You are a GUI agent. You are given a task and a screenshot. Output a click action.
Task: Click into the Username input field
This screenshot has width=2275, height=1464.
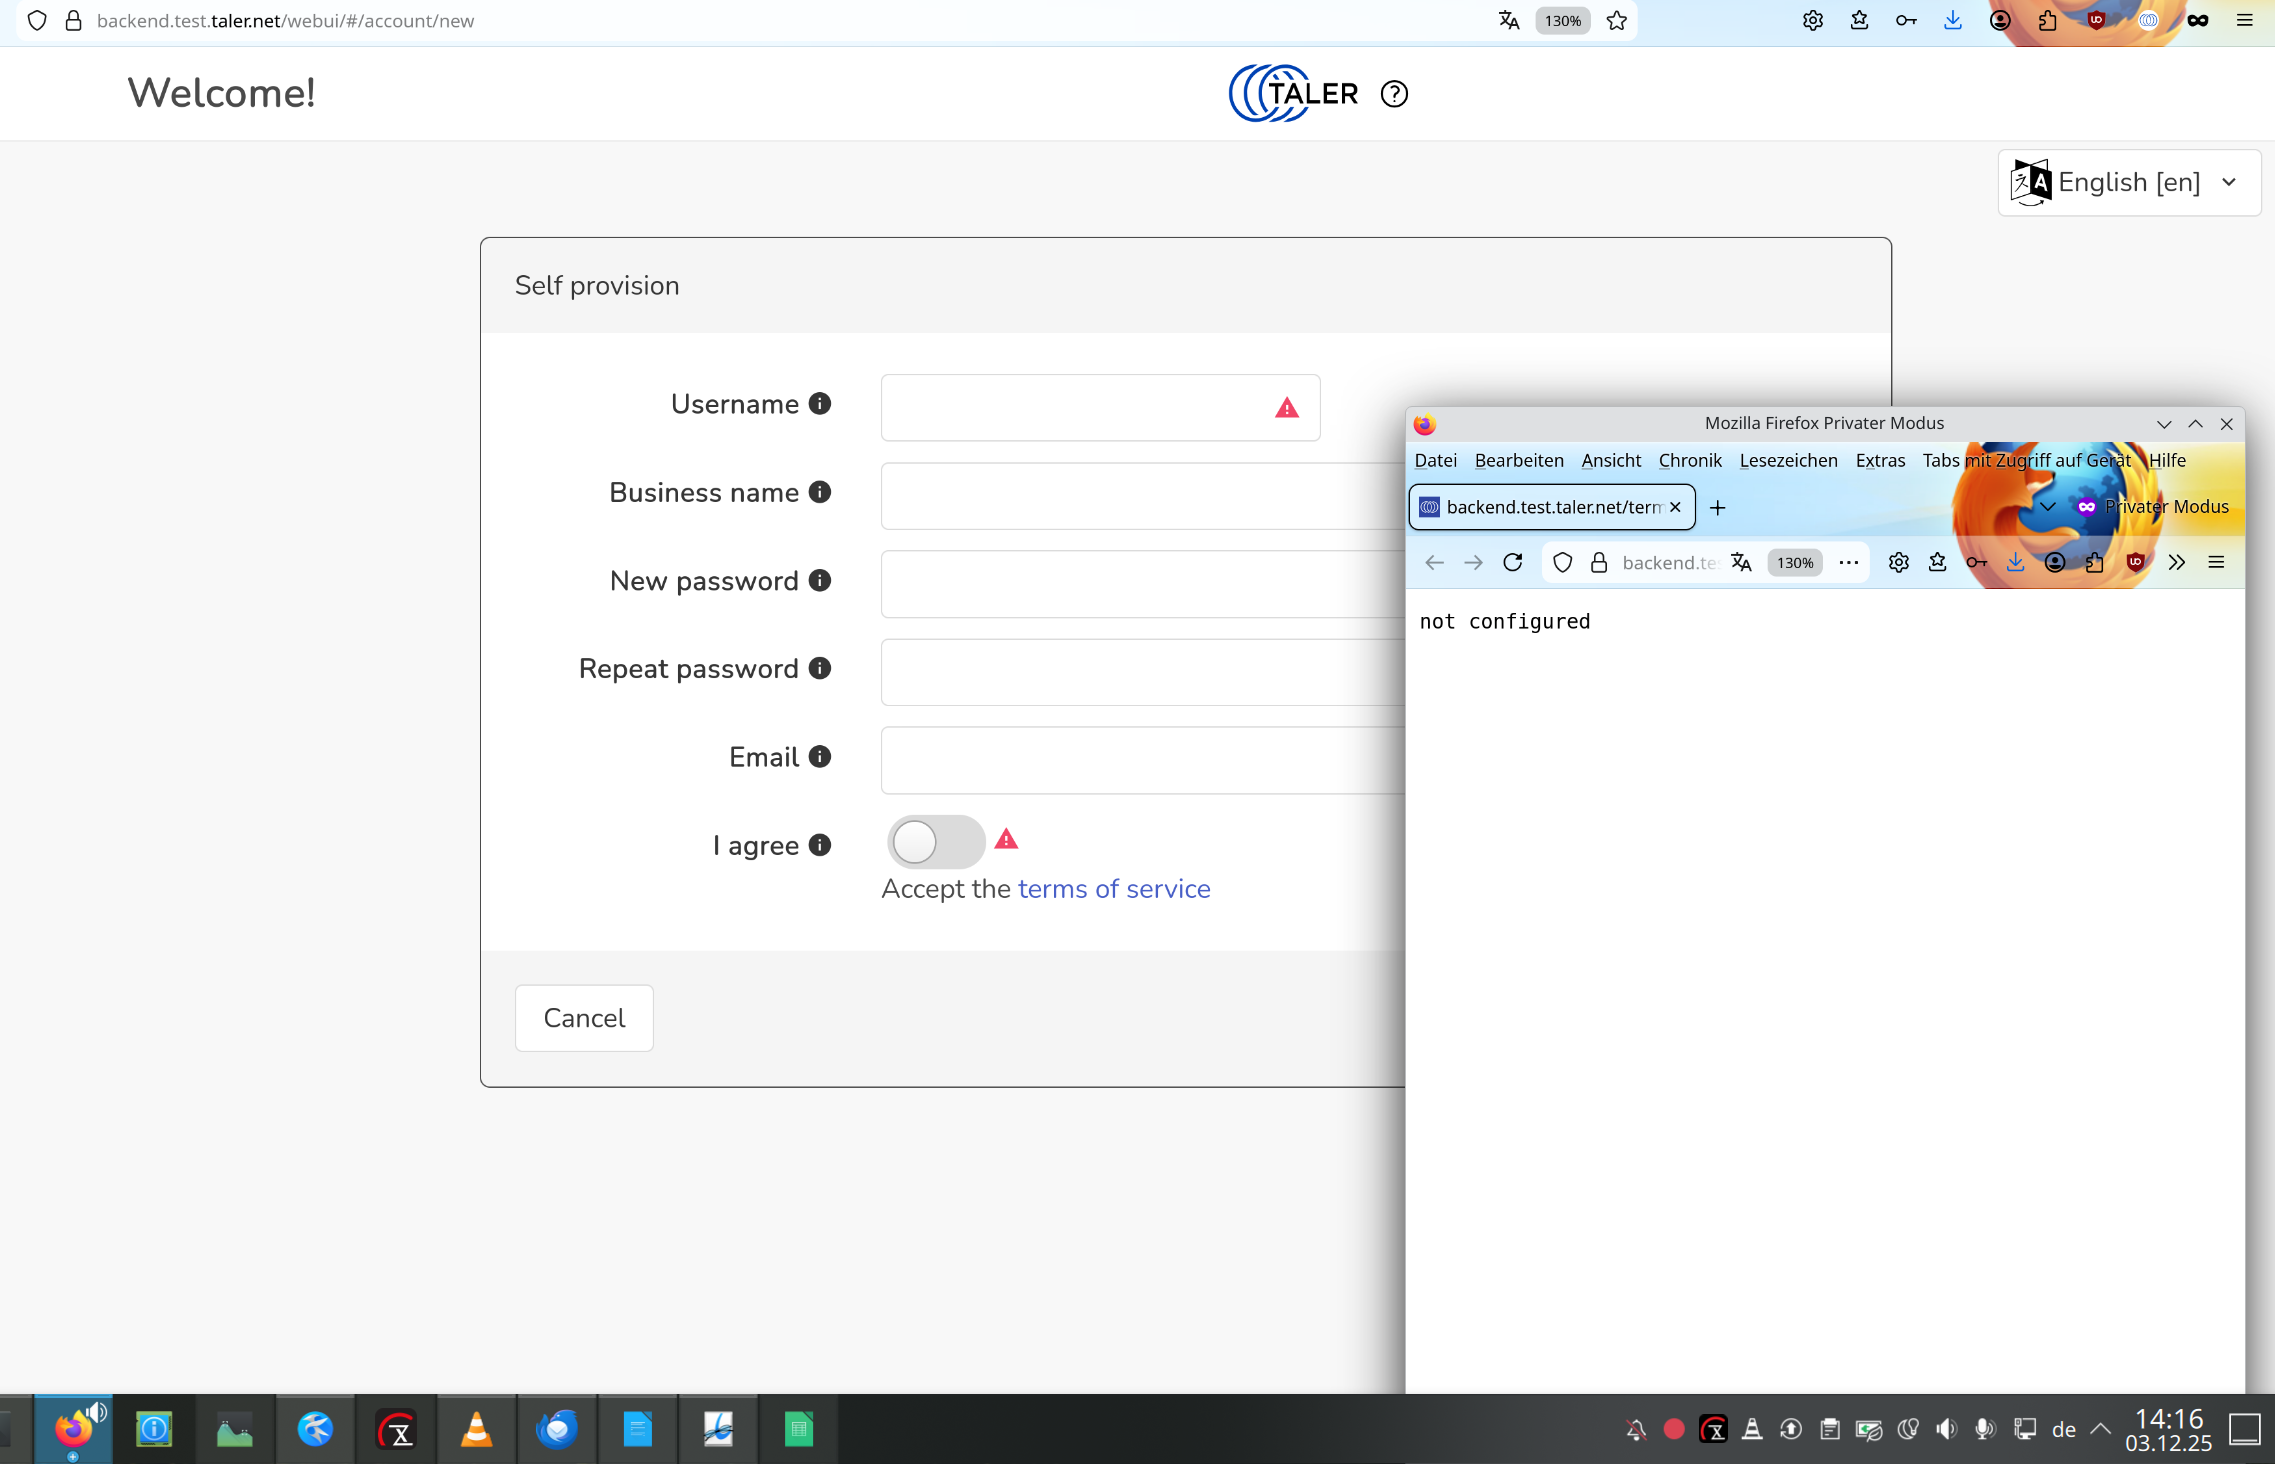[1070, 408]
